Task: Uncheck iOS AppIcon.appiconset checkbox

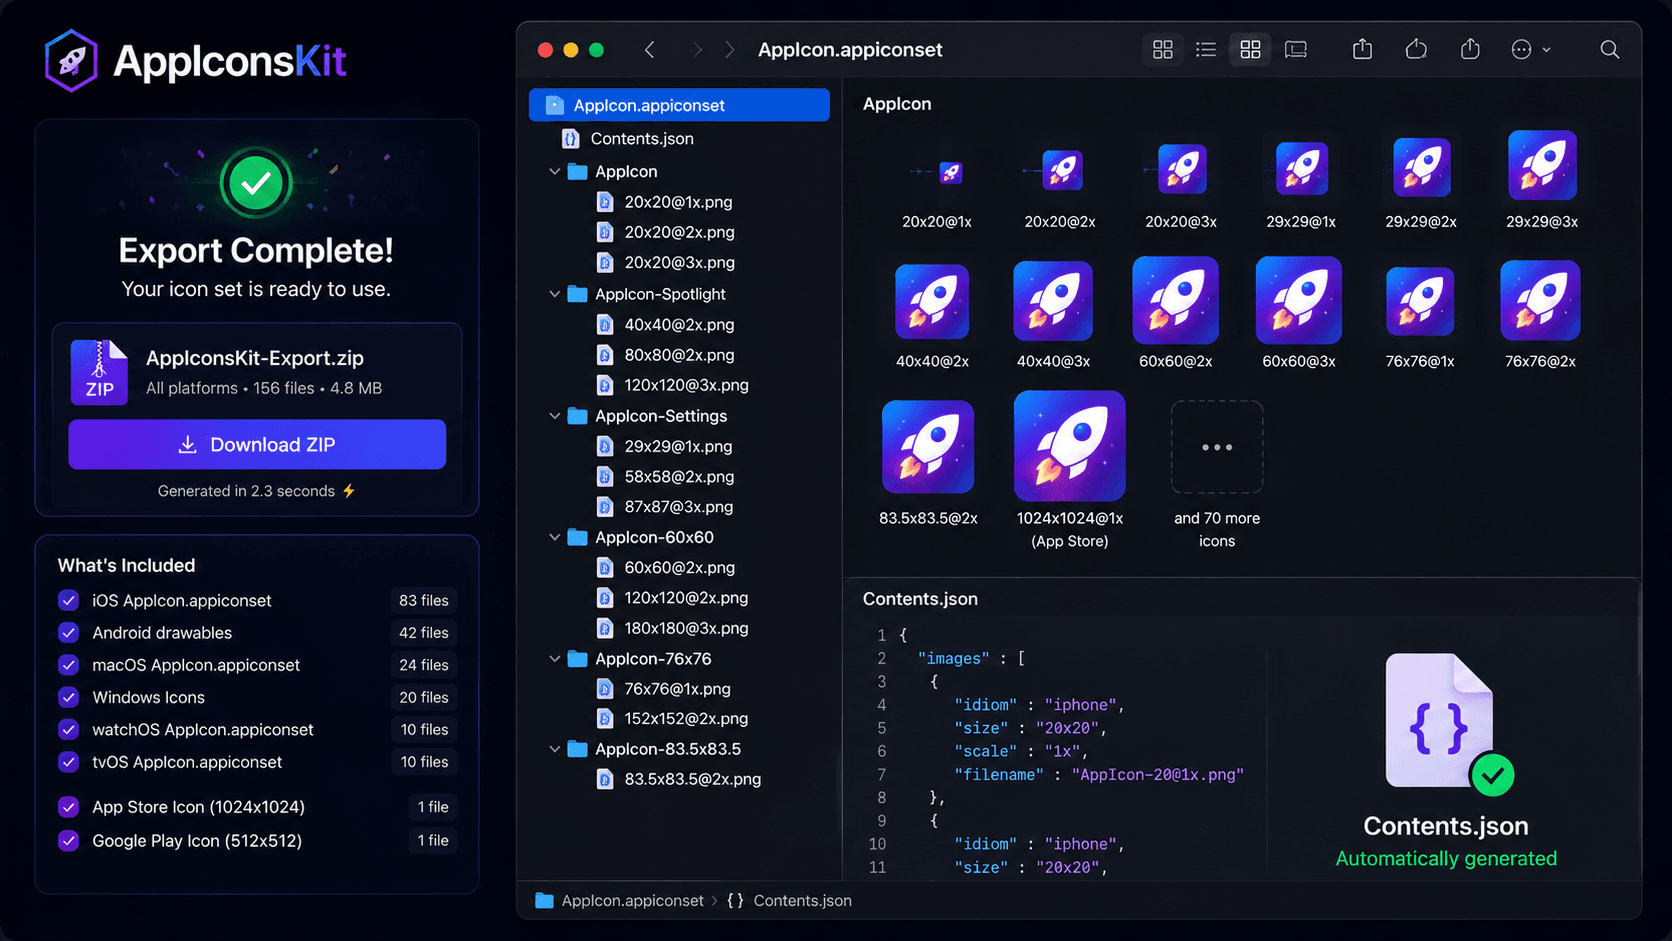Action: (x=68, y=600)
